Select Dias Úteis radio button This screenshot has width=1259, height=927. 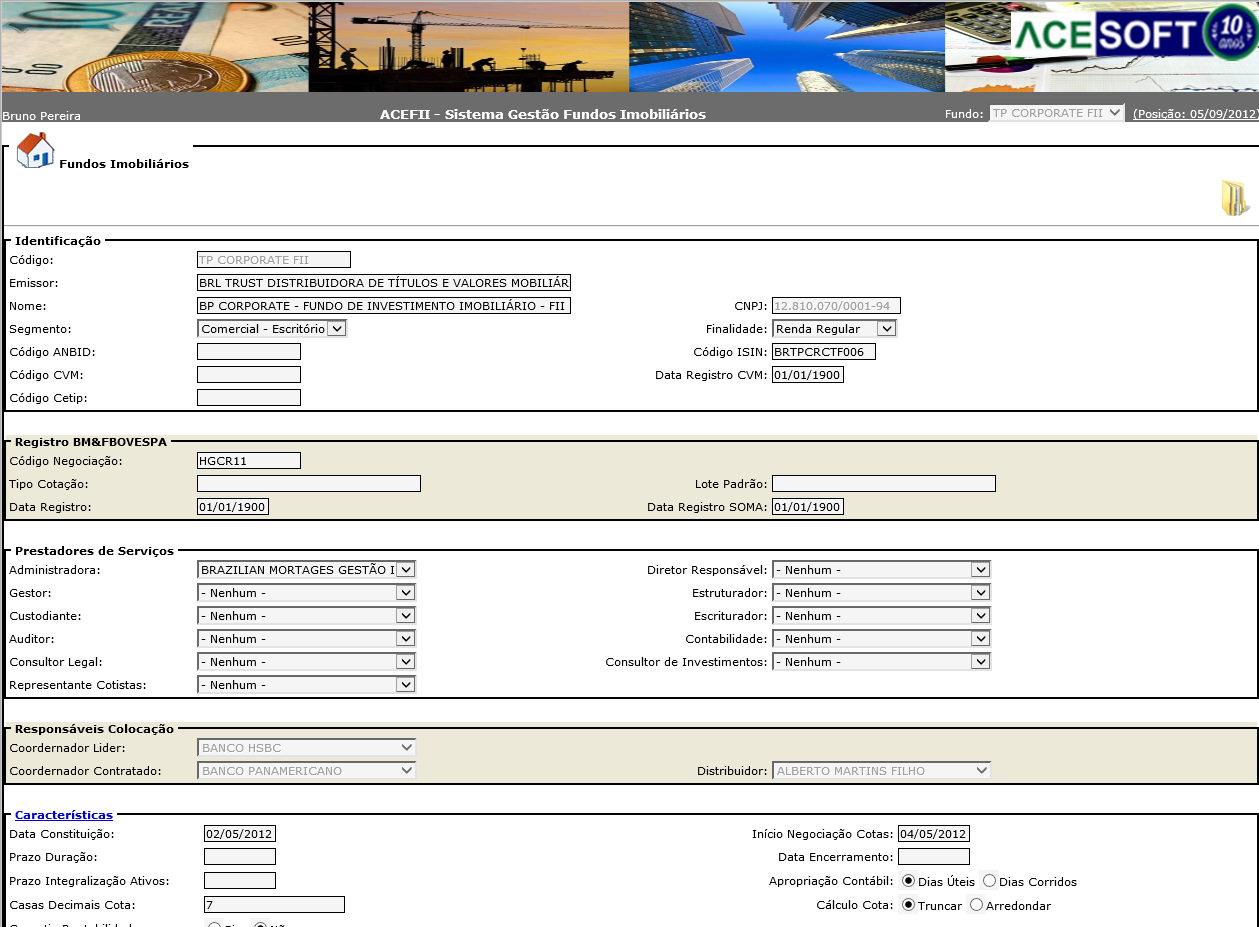pyautogui.click(x=908, y=881)
